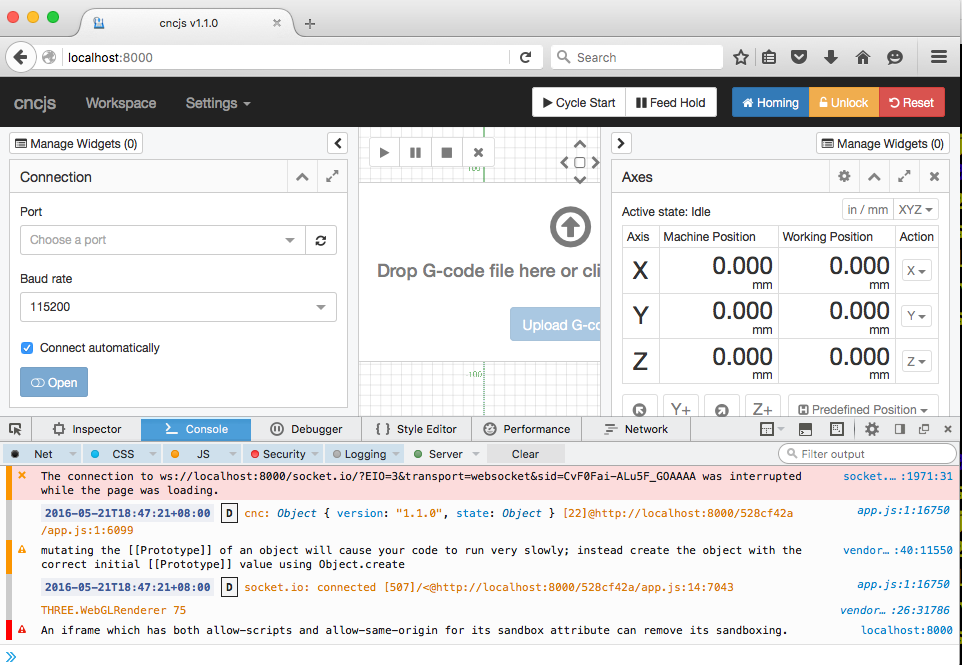
Task: Open the X axis action dropdown
Action: tap(916, 271)
